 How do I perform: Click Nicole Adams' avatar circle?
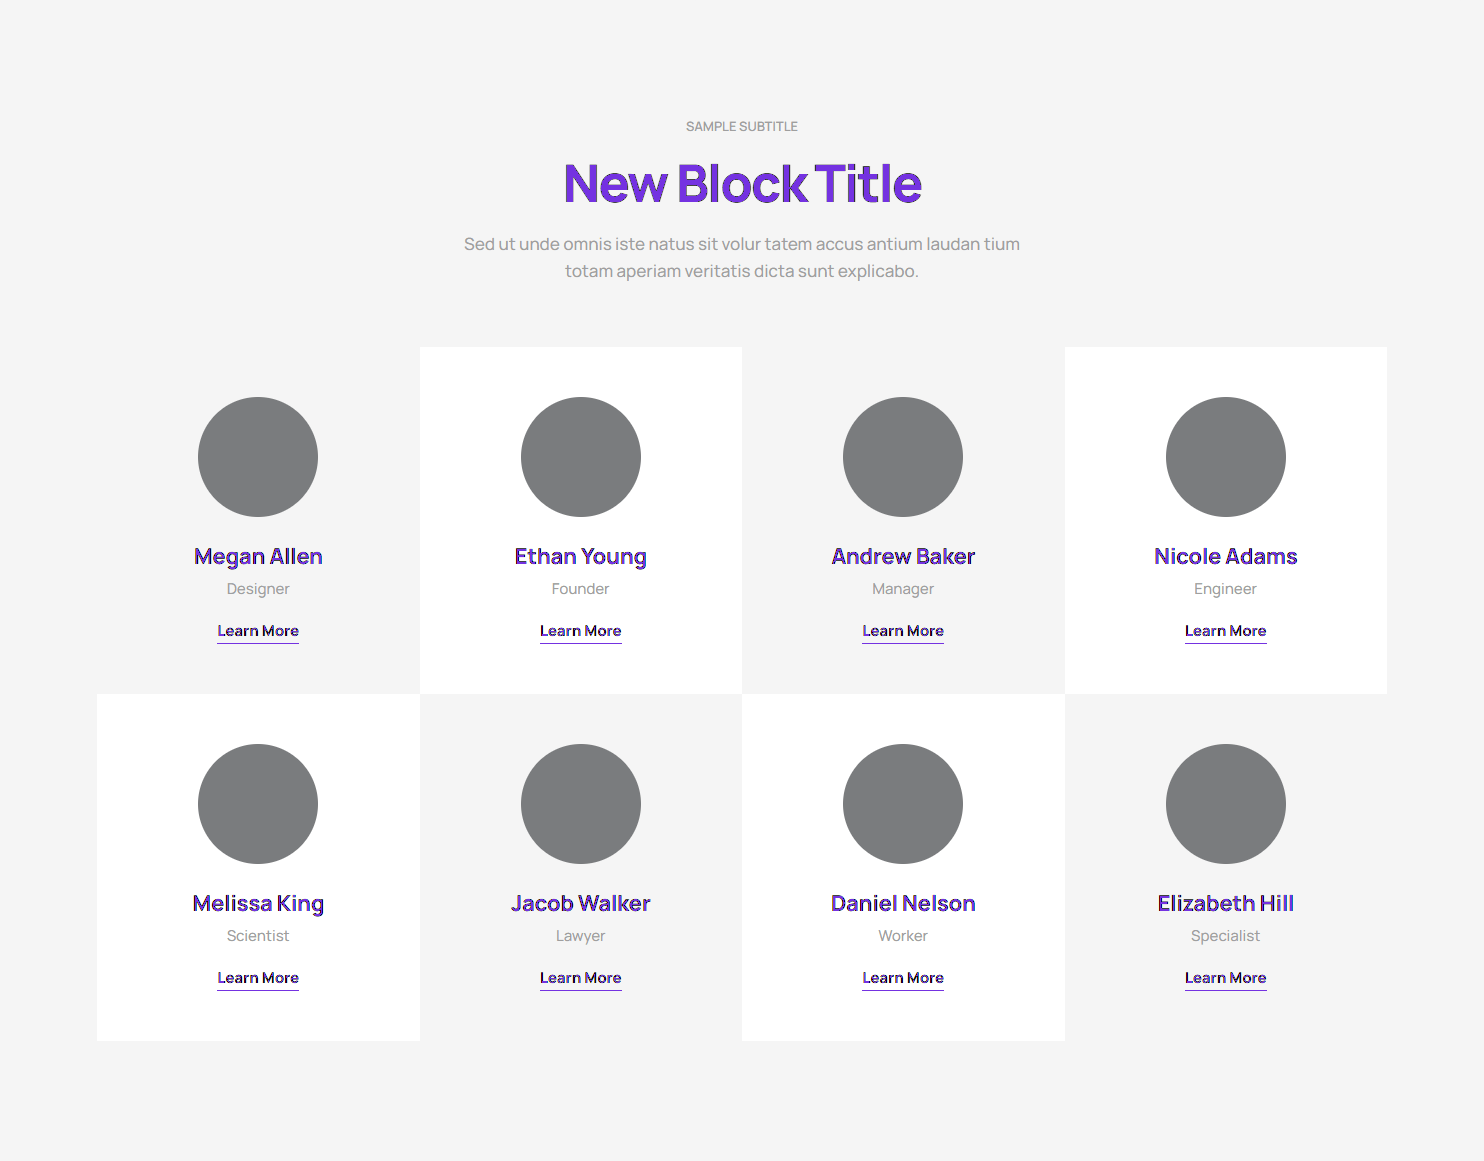click(1226, 457)
